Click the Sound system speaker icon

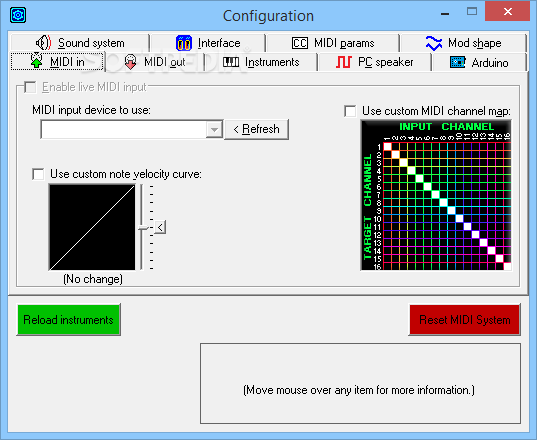tap(43, 43)
